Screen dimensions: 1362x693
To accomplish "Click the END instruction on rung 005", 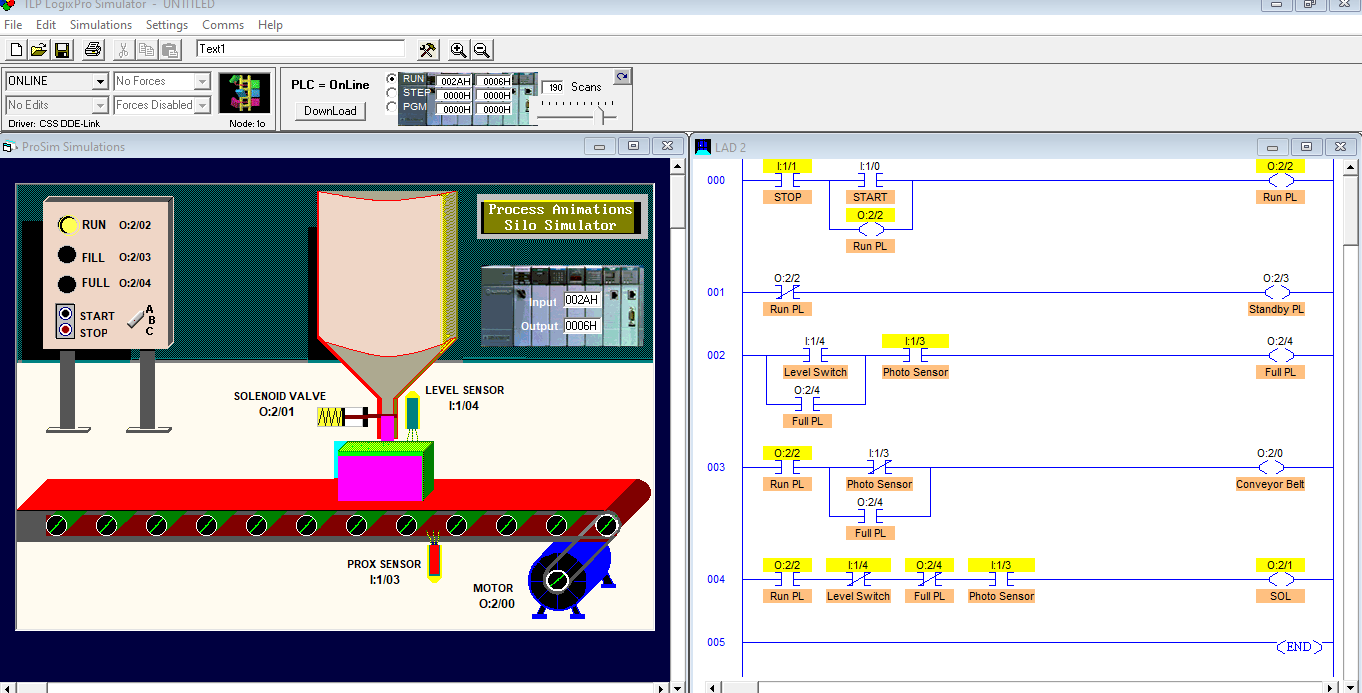I will (1298, 647).
